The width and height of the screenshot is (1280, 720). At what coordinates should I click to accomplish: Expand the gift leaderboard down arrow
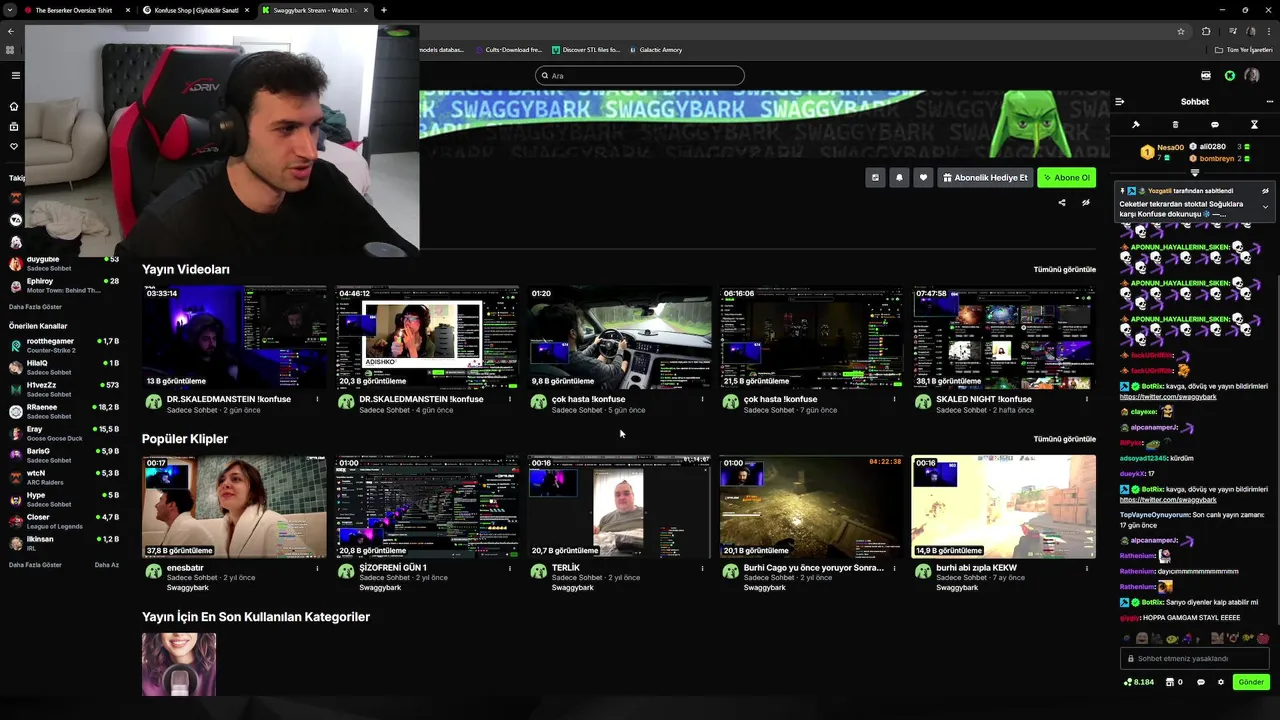click(x=1194, y=173)
